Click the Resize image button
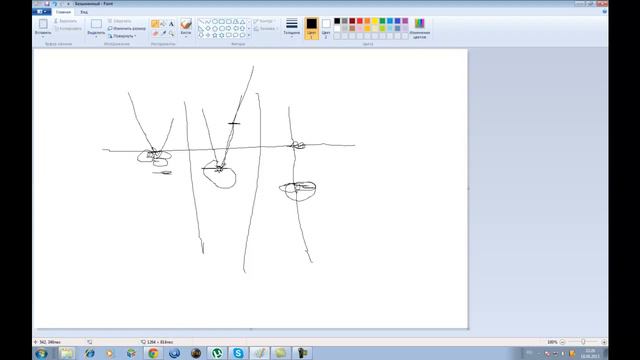Screen dimensions: 640x360 point(127,29)
